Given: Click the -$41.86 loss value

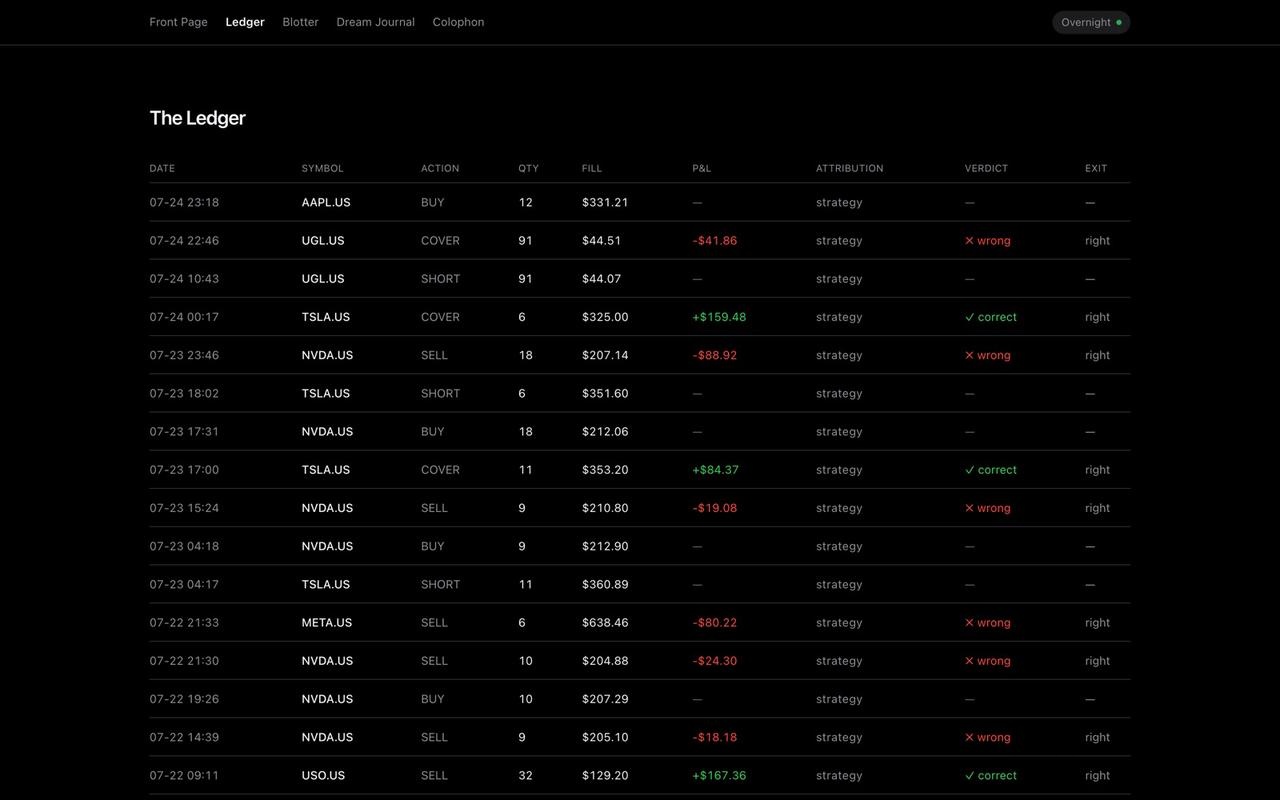Looking at the screenshot, I should click(x=715, y=240).
